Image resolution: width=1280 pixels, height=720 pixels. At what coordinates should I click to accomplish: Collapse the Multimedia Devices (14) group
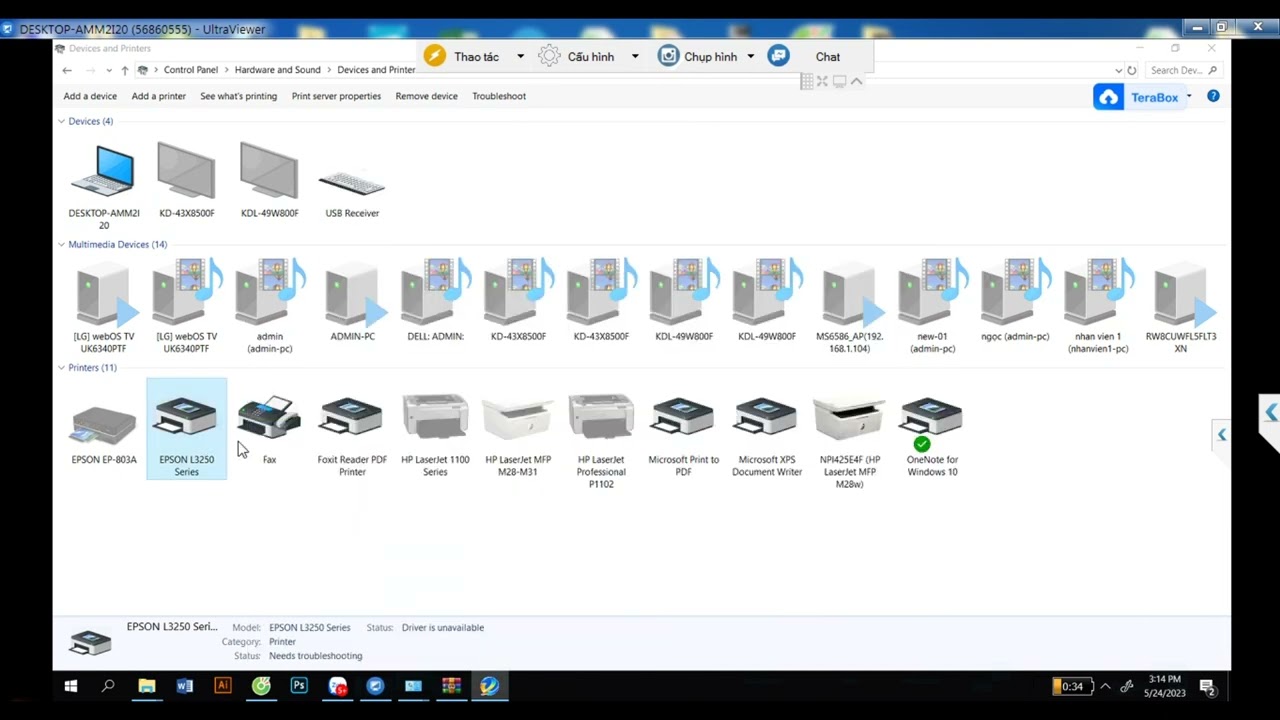point(61,244)
